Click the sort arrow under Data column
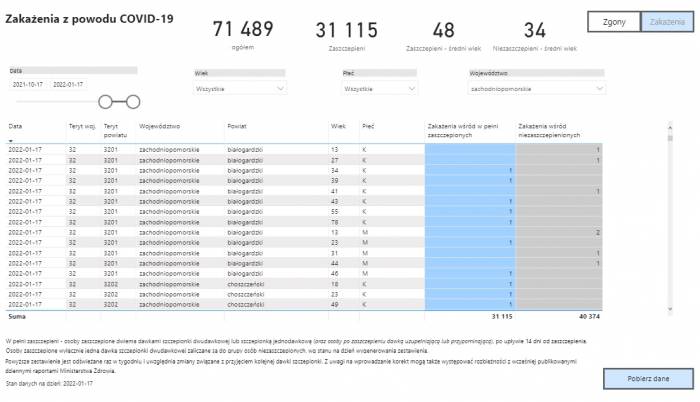 click(x=11, y=141)
